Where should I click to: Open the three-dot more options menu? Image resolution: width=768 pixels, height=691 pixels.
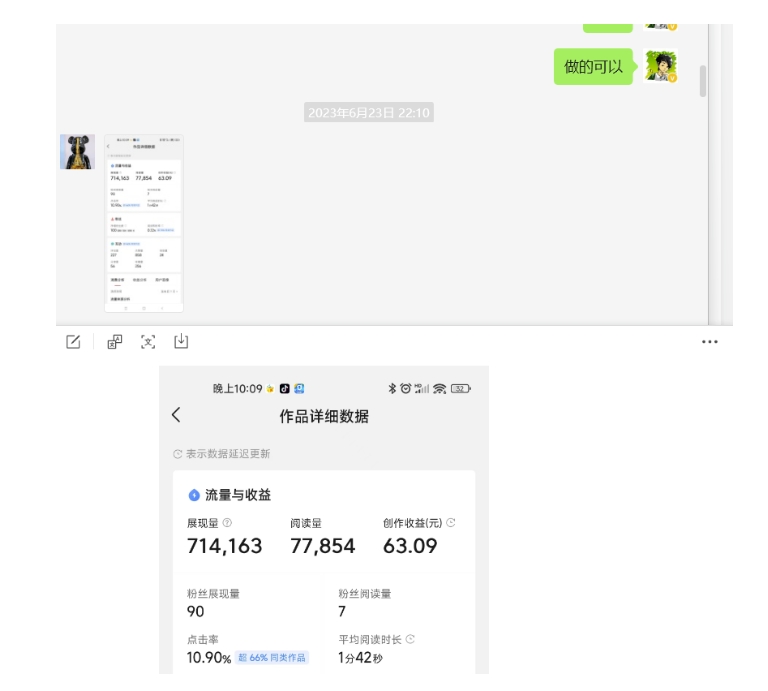pyautogui.click(x=710, y=342)
